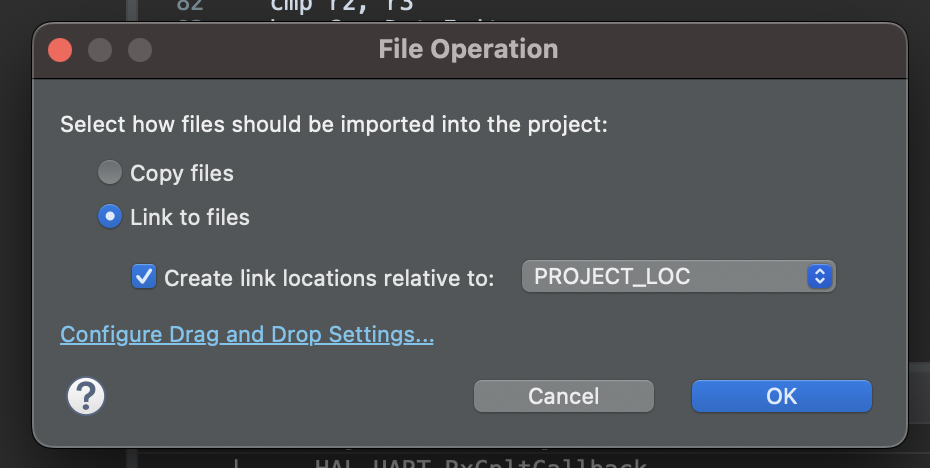Click the "Link to files" label text
Viewport: 930px width, 468px height.
tap(190, 216)
